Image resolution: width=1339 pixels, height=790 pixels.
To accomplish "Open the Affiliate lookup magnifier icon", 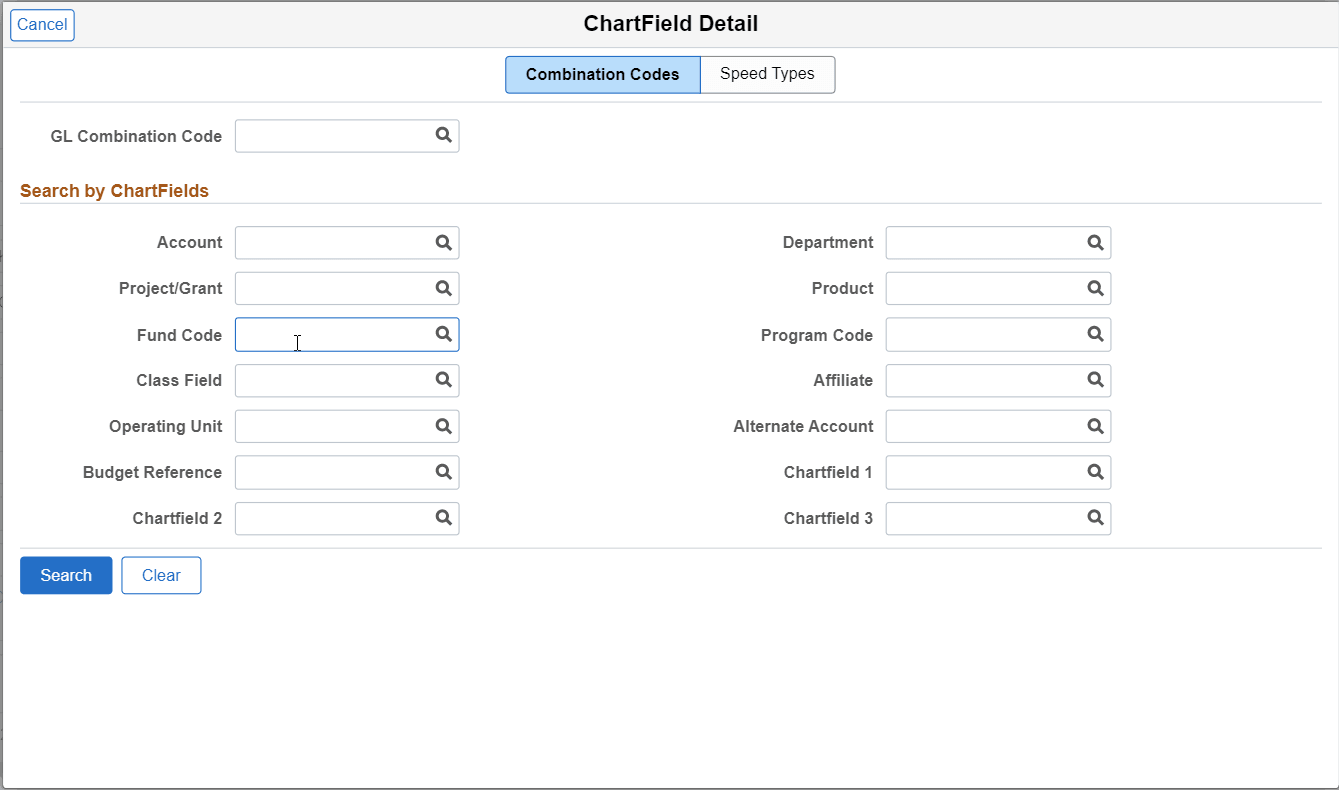I will click(x=1096, y=380).
